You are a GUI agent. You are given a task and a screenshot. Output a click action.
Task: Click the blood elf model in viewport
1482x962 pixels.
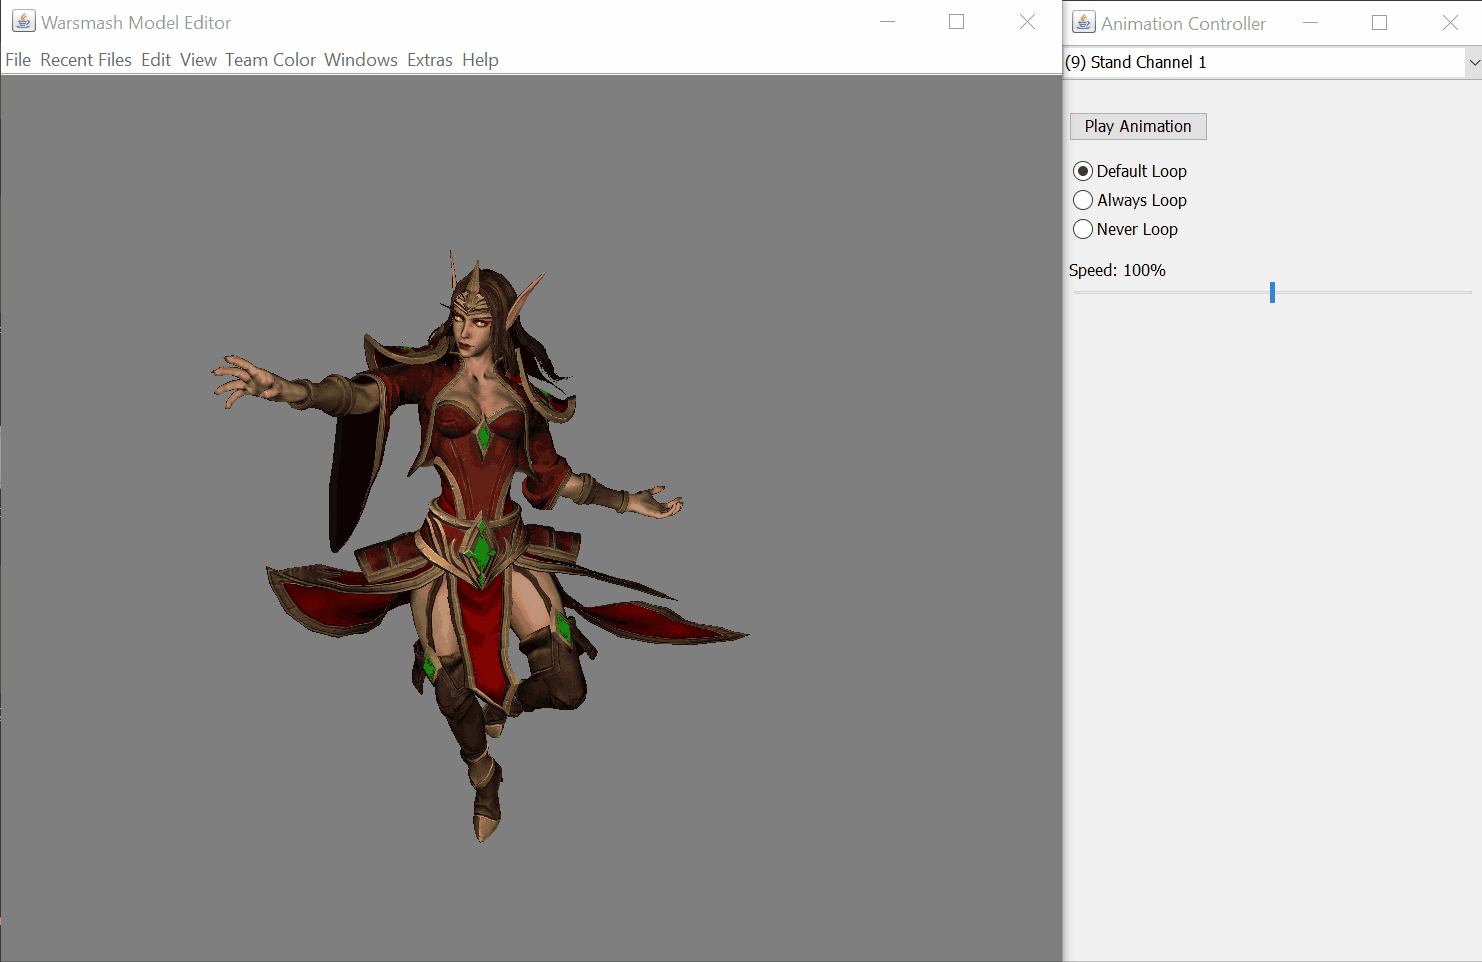pos(480,545)
